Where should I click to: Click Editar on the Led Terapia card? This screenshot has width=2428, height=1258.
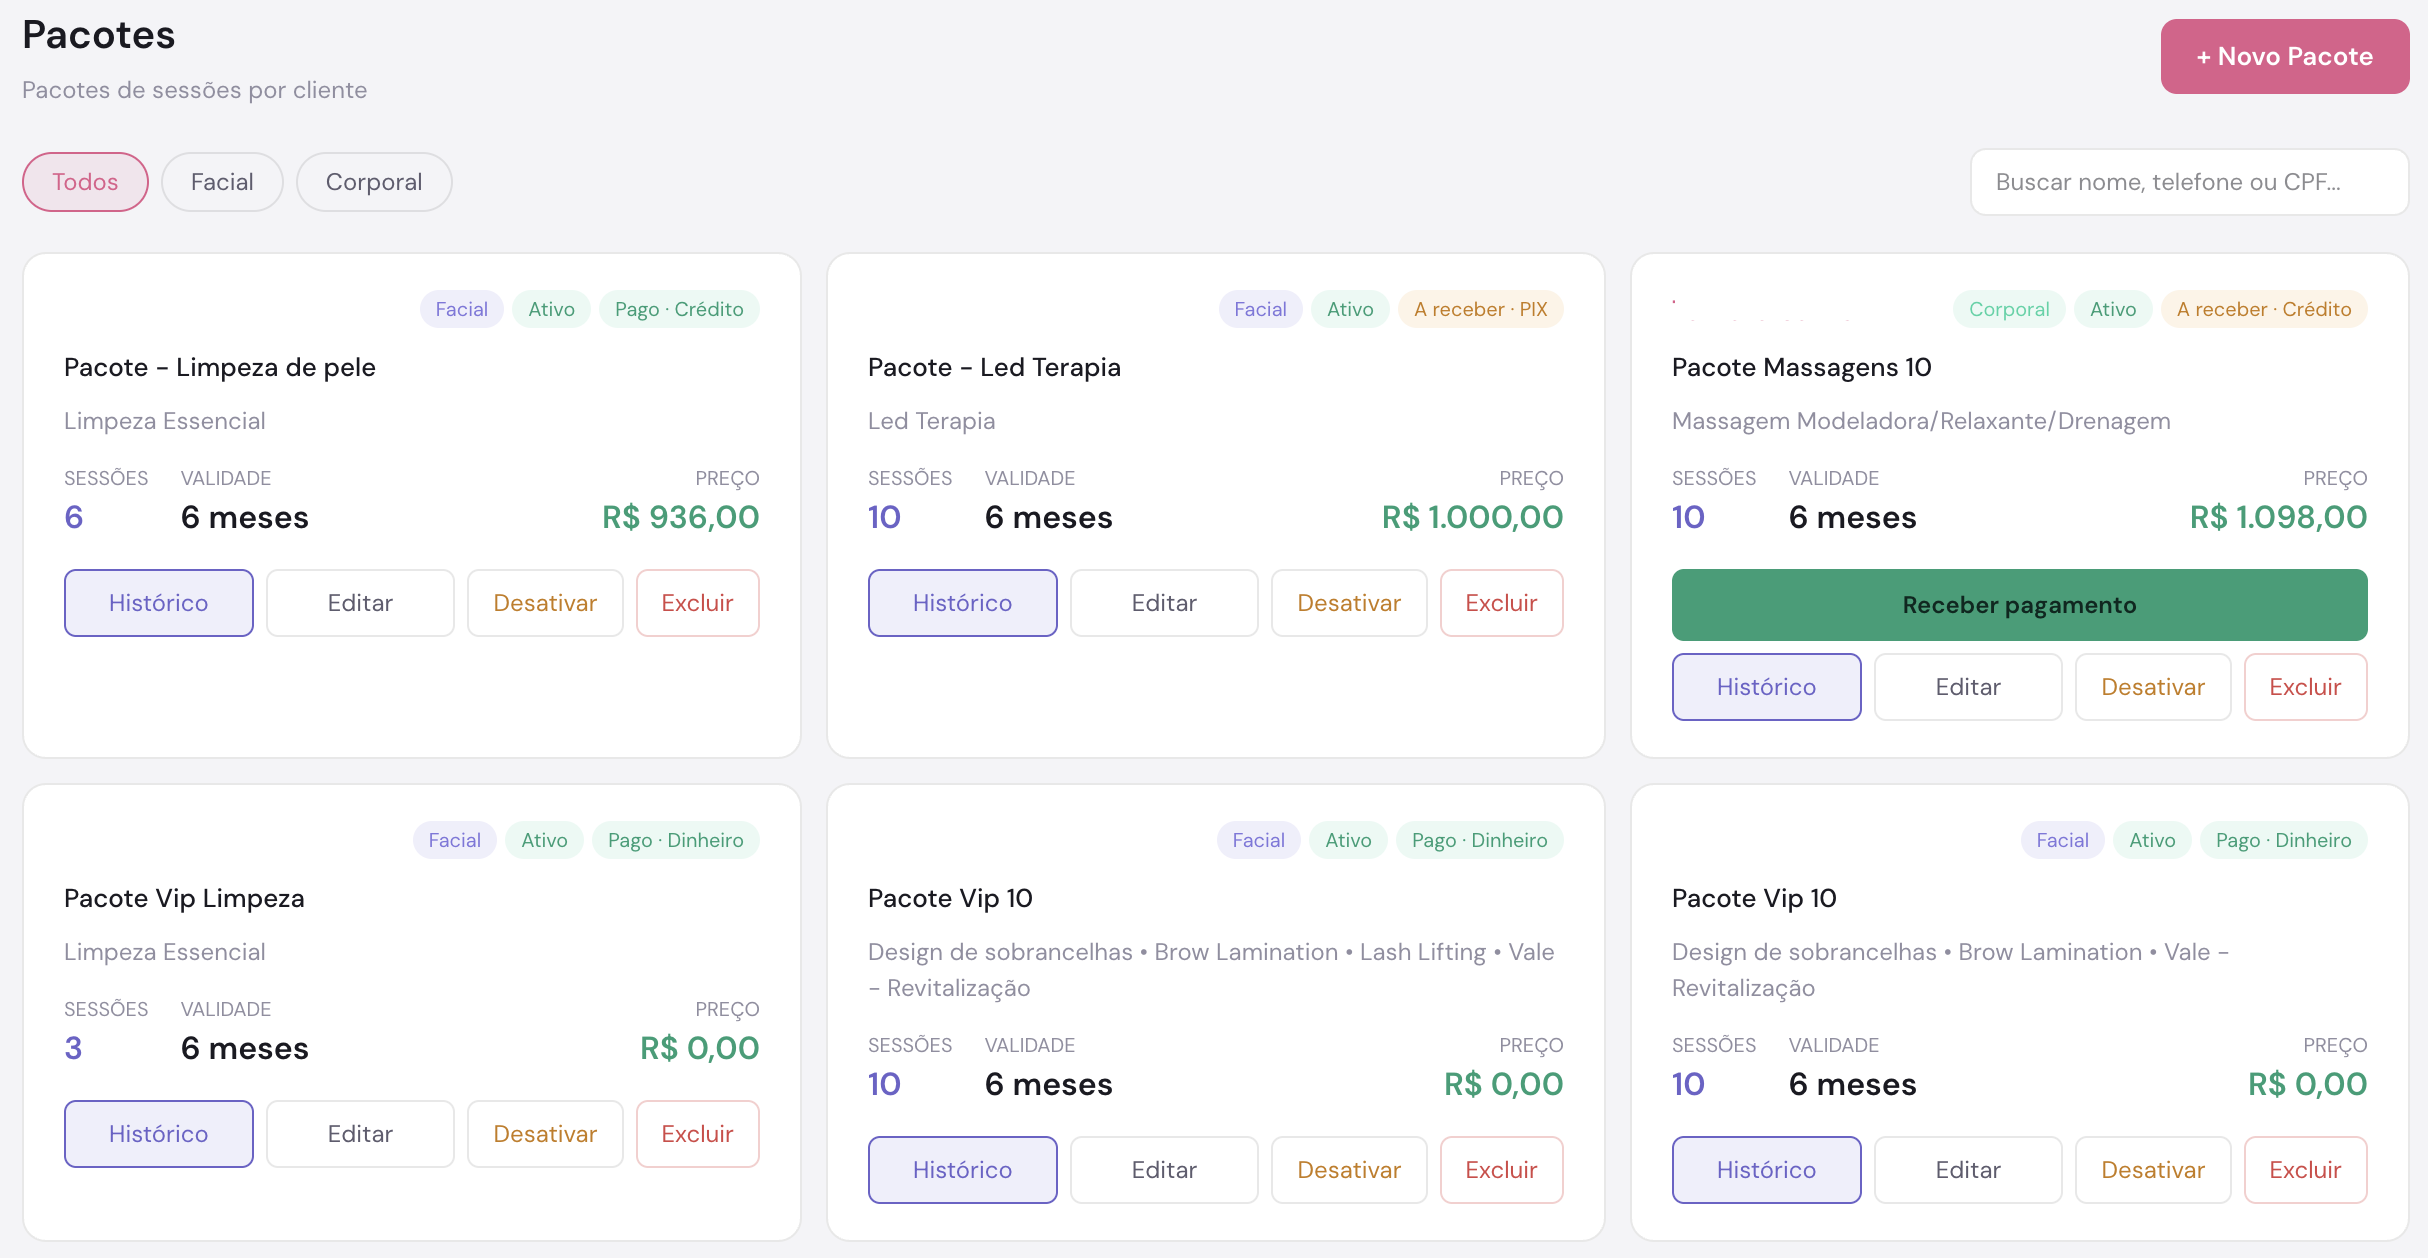(x=1164, y=603)
